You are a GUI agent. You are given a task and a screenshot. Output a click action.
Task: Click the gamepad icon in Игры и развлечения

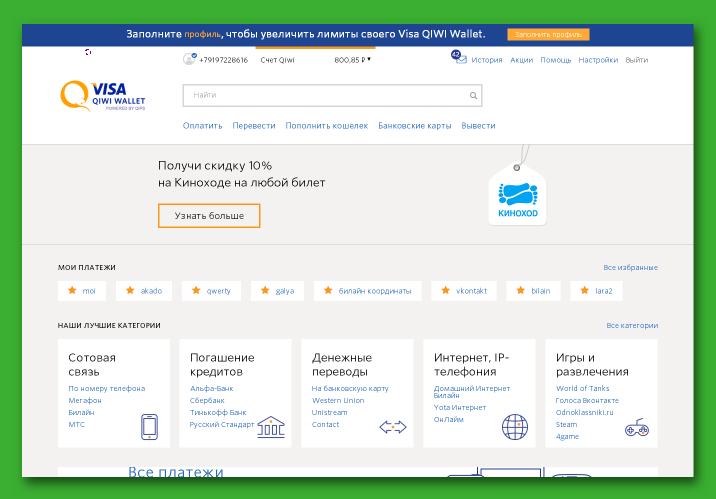click(x=637, y=428)
